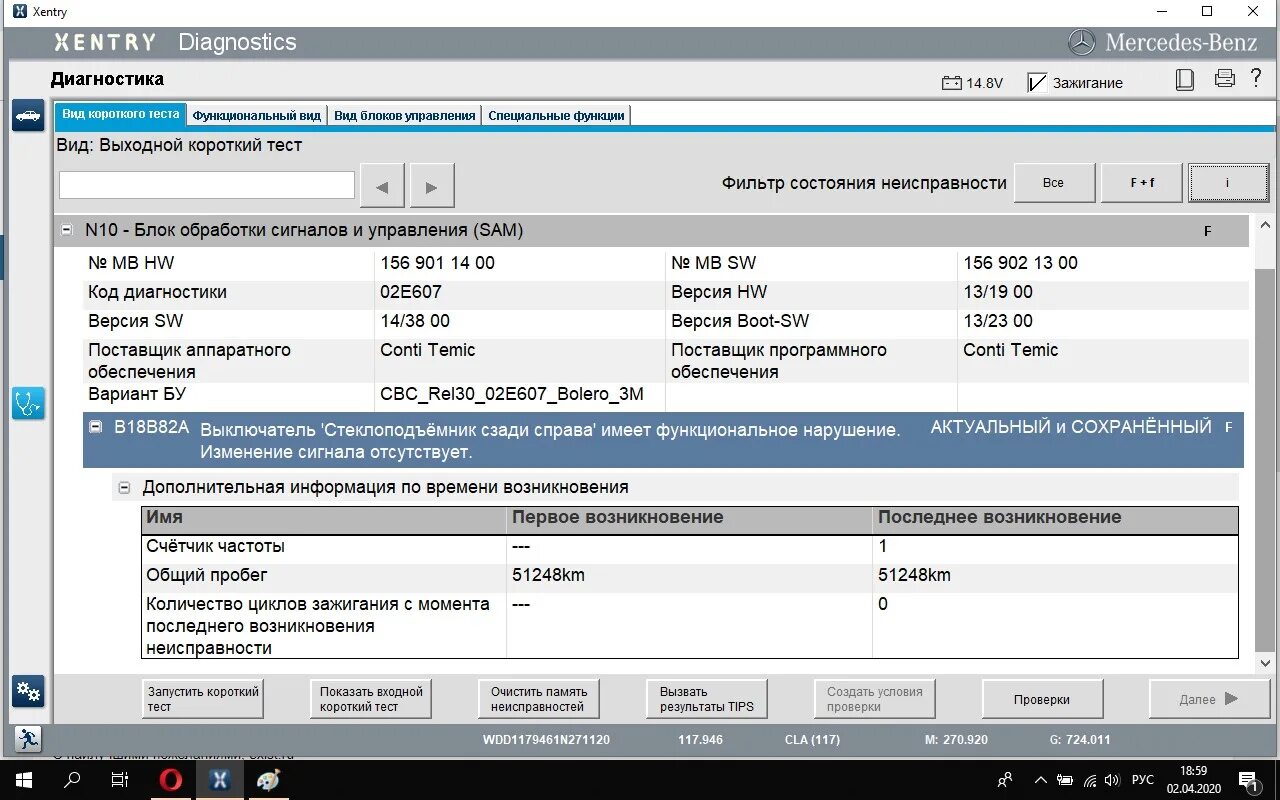Select diagnosis code 02E607
Viewport: 1280px width, 800px height.
(x=411, y=292)
